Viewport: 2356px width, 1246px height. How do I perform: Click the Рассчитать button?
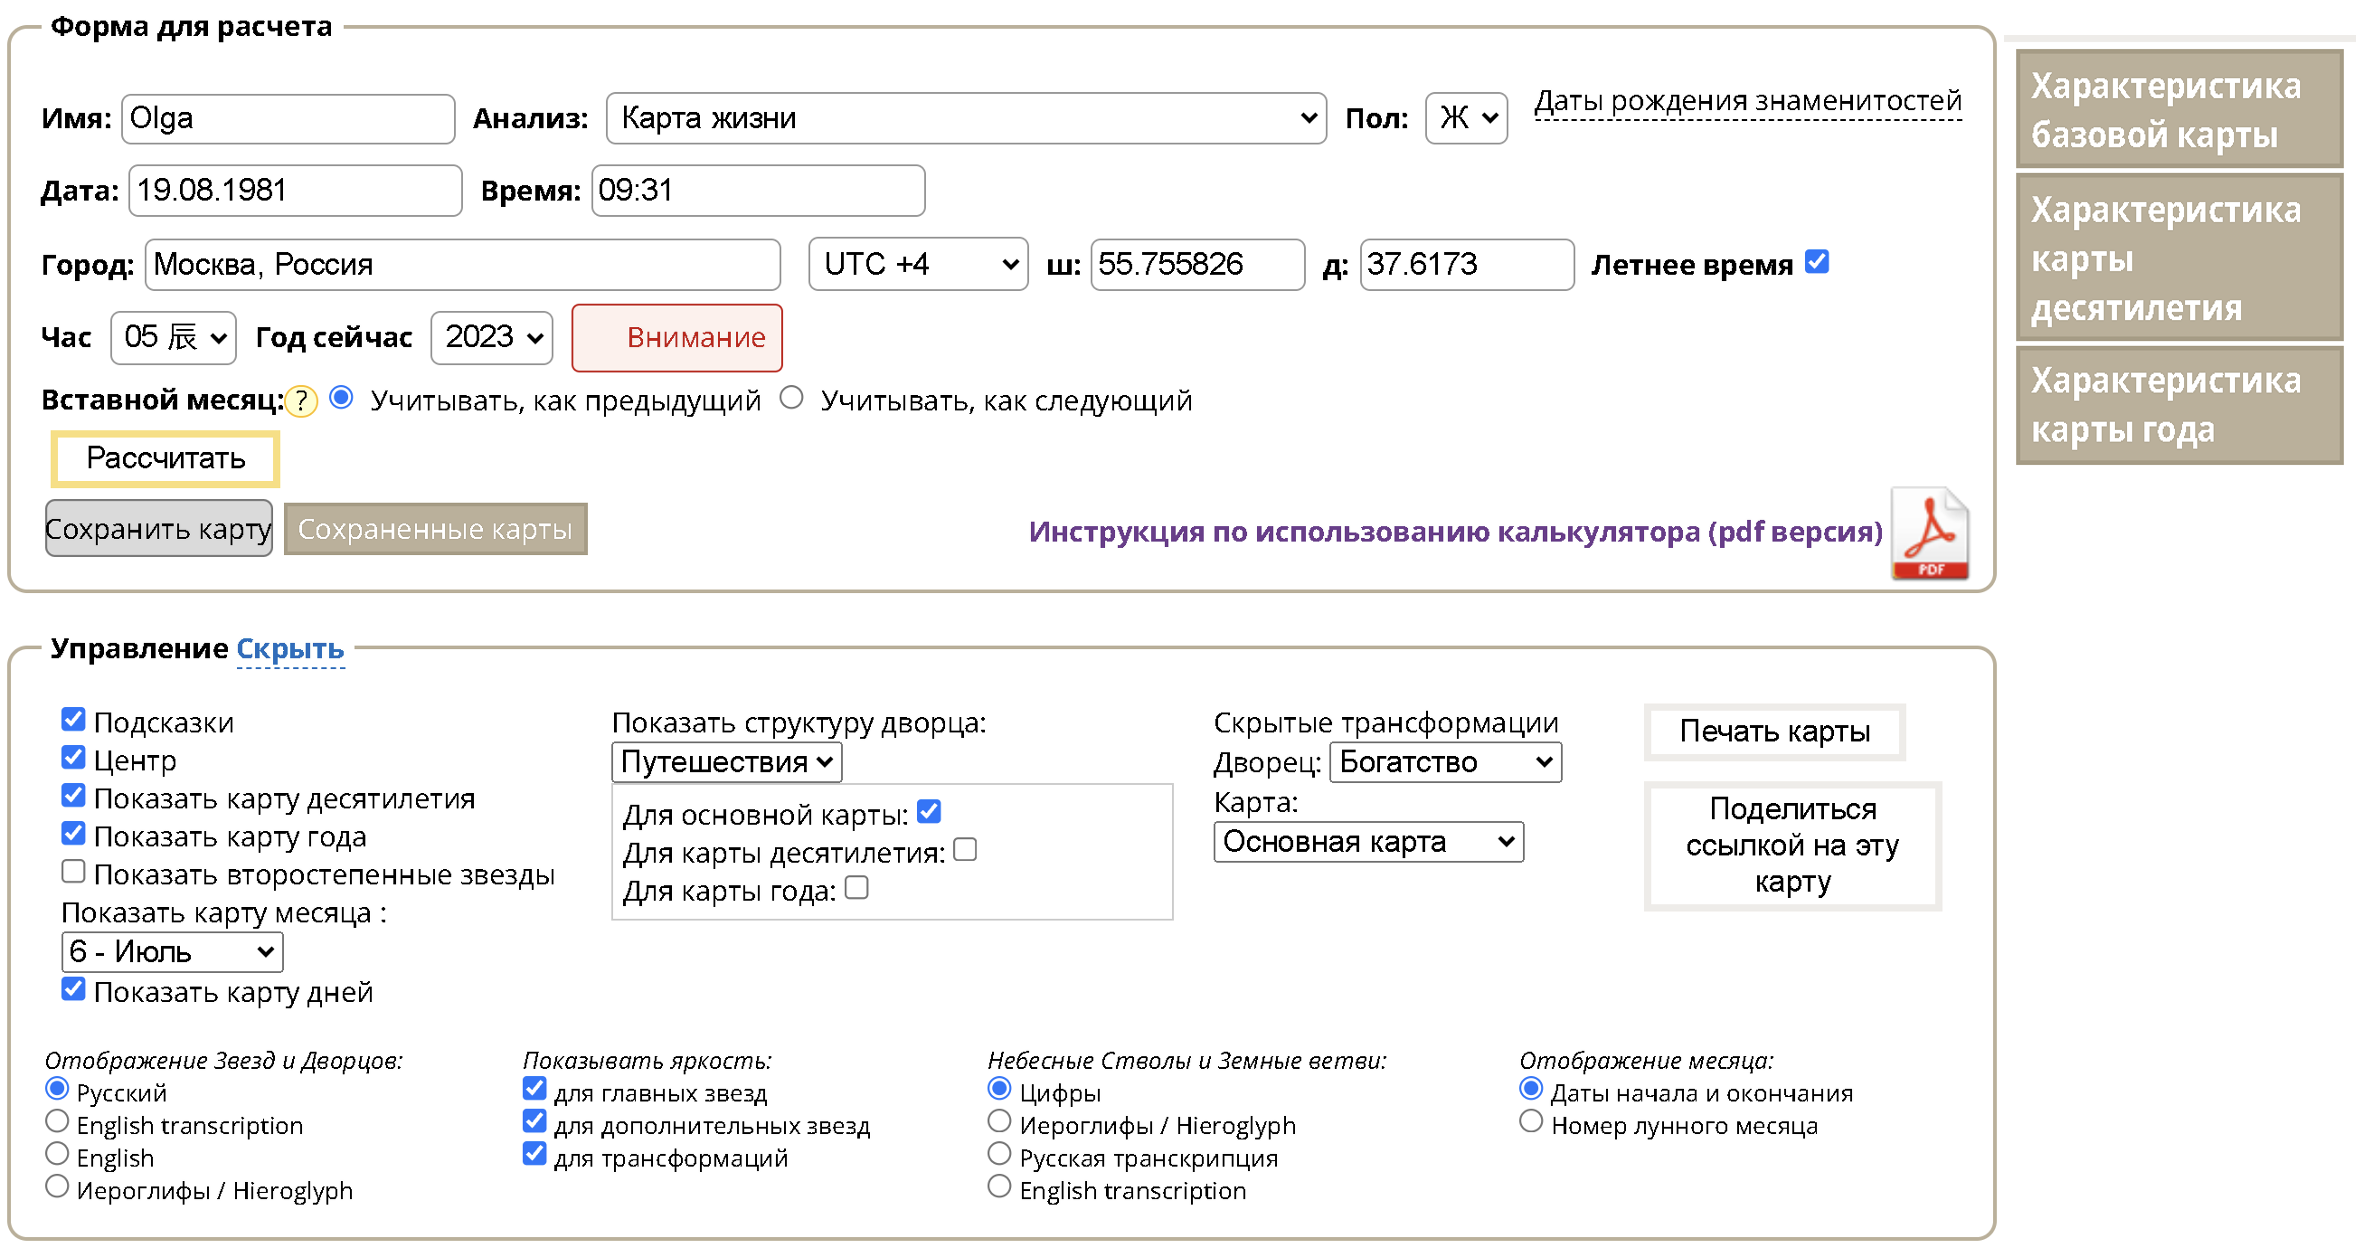click(165, 458)
